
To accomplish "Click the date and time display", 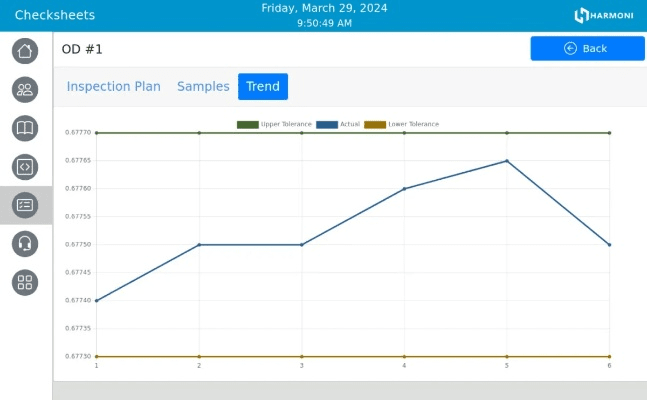I will pos(324,15).
